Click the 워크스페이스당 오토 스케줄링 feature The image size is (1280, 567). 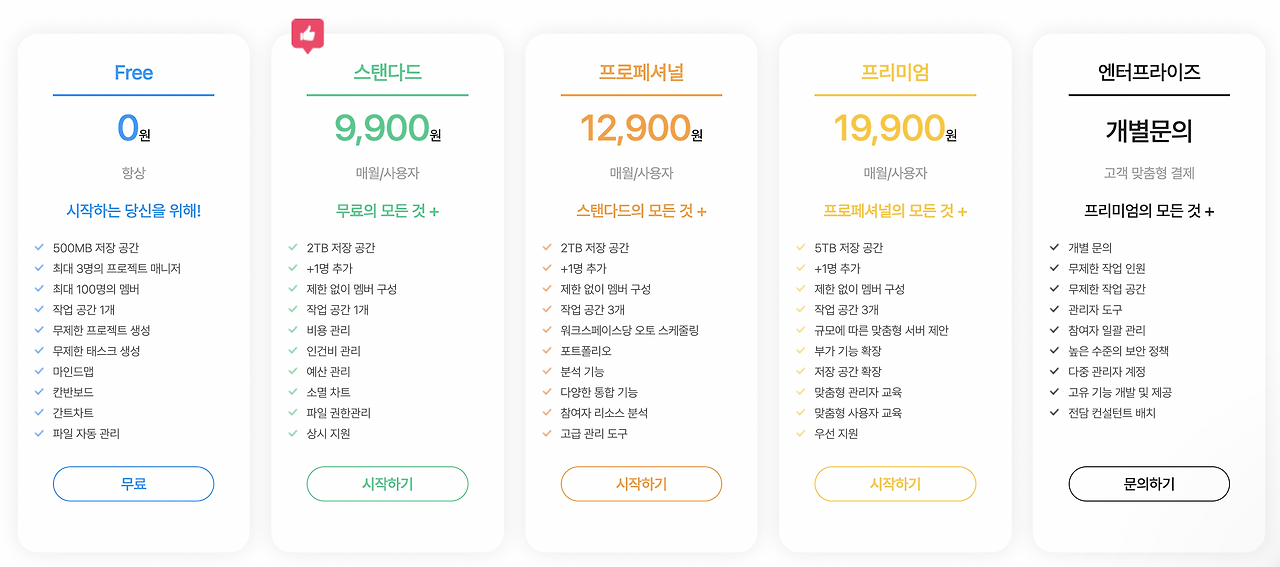629,330
